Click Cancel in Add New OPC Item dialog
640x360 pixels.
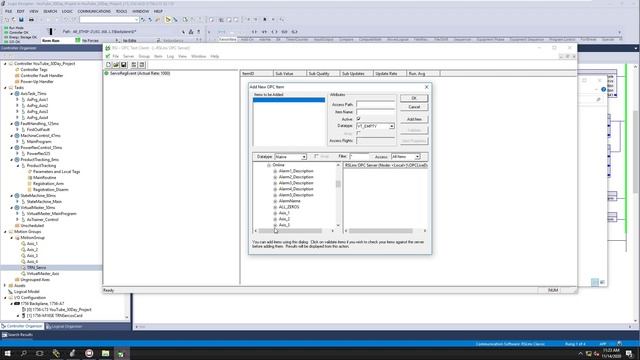[414, 107]
